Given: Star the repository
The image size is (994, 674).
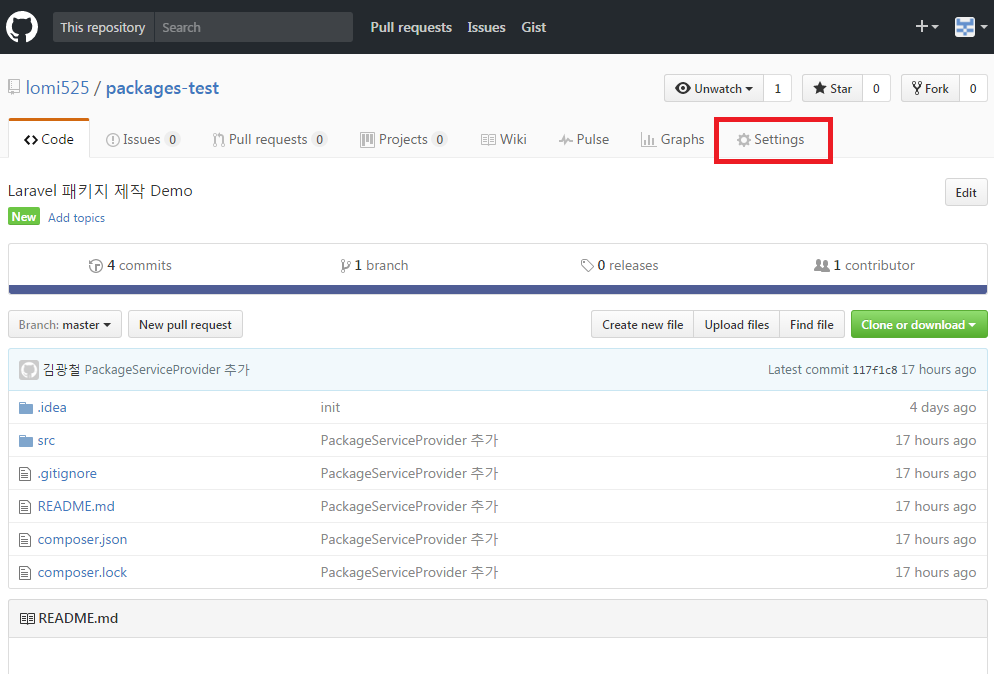Looking at the screenshot, I should [x=832, y=88].
